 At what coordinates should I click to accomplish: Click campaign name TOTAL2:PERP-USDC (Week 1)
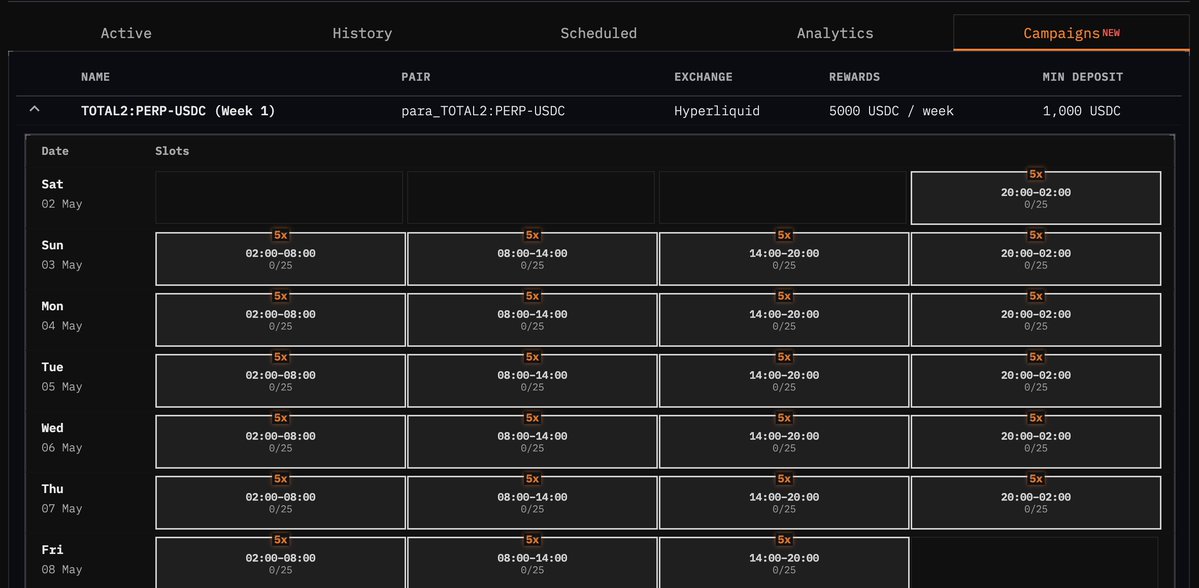(178, 111)
